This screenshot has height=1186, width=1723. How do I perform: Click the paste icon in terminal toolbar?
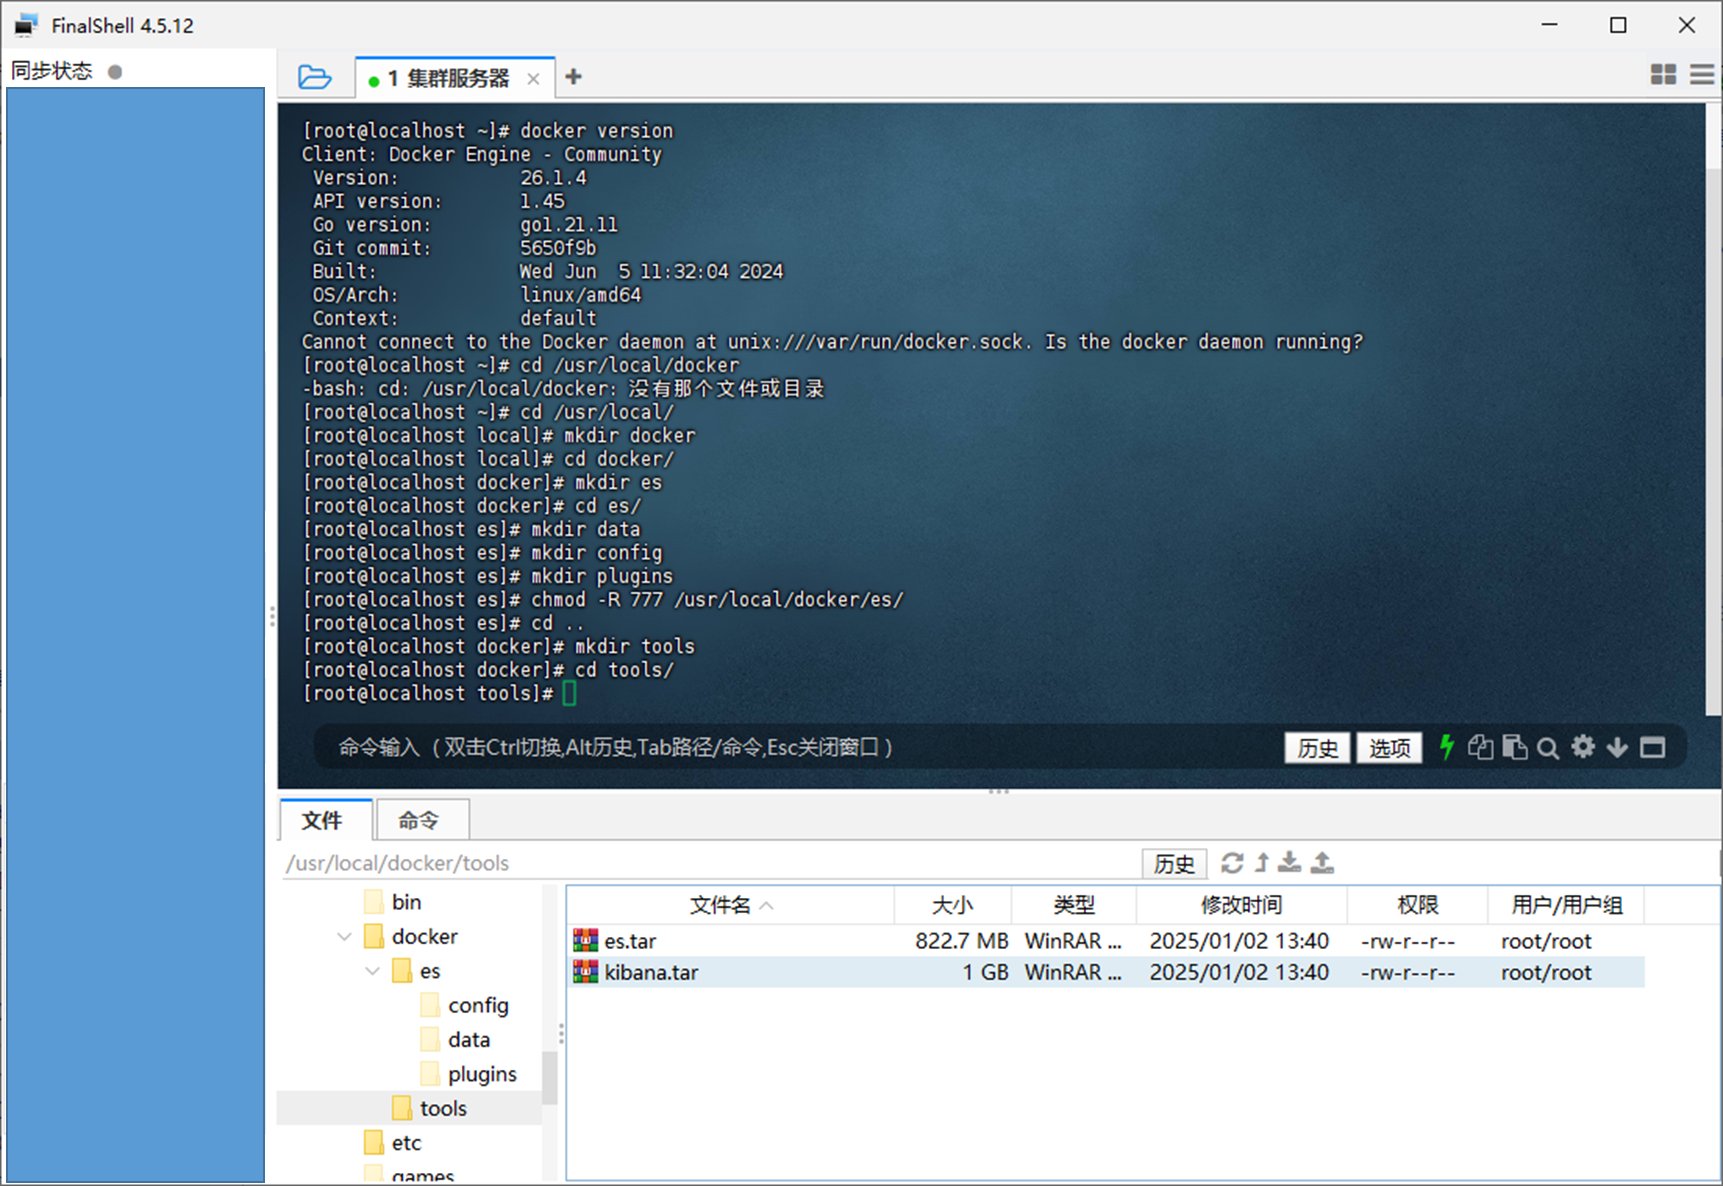(x=1514, y=747)
